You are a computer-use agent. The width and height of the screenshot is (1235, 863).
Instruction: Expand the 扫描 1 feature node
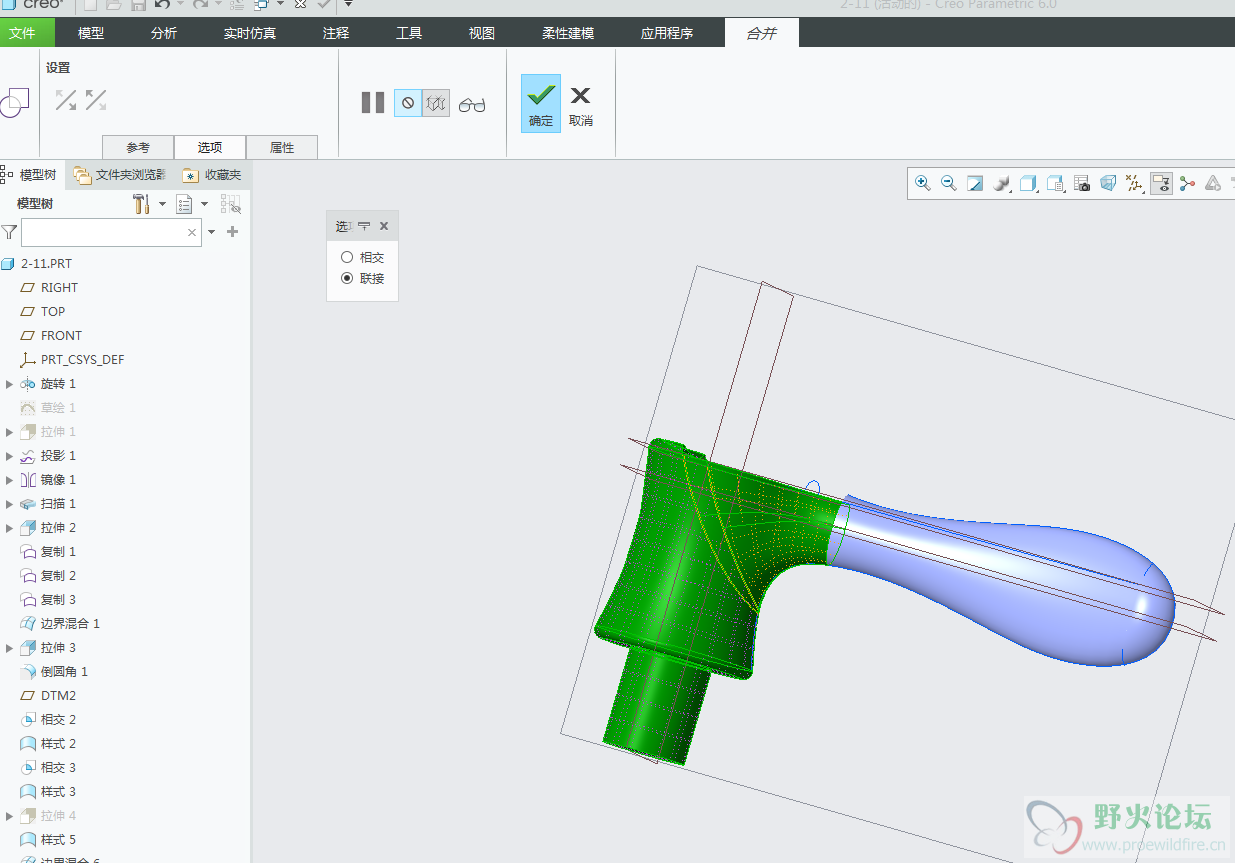pos(10,504)
